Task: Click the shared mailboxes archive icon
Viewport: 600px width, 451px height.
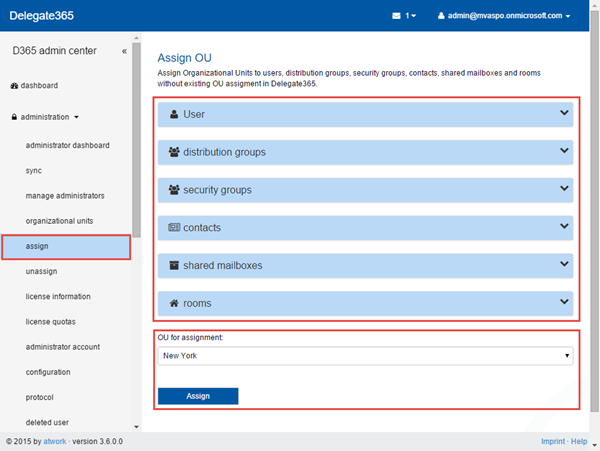Action: tap(174, 265)
